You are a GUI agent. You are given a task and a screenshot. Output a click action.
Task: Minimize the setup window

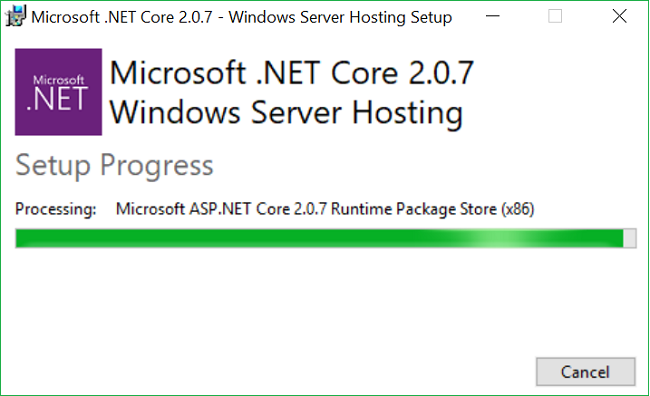(492, 17)
